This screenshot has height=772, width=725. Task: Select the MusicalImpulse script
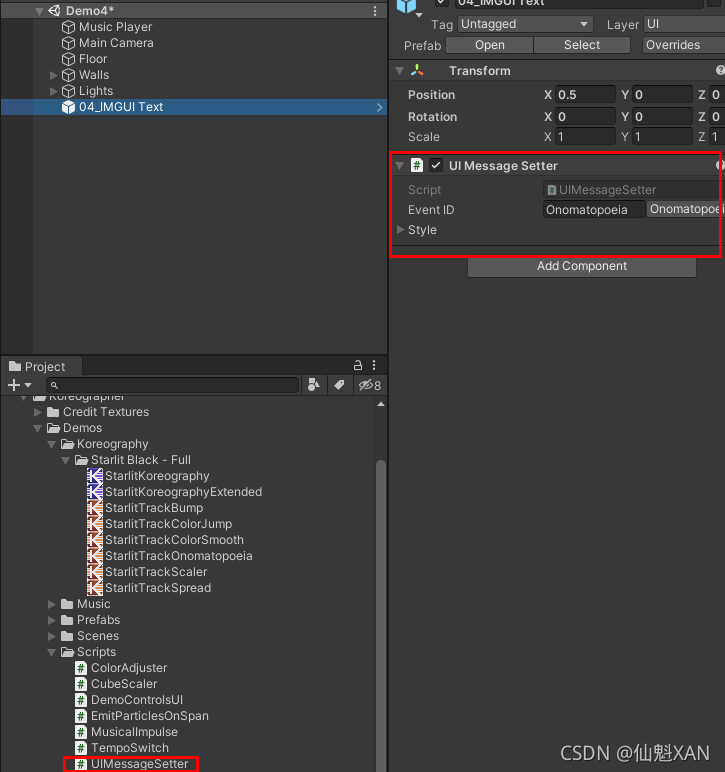pyautogui.click(x=134, y=732)
